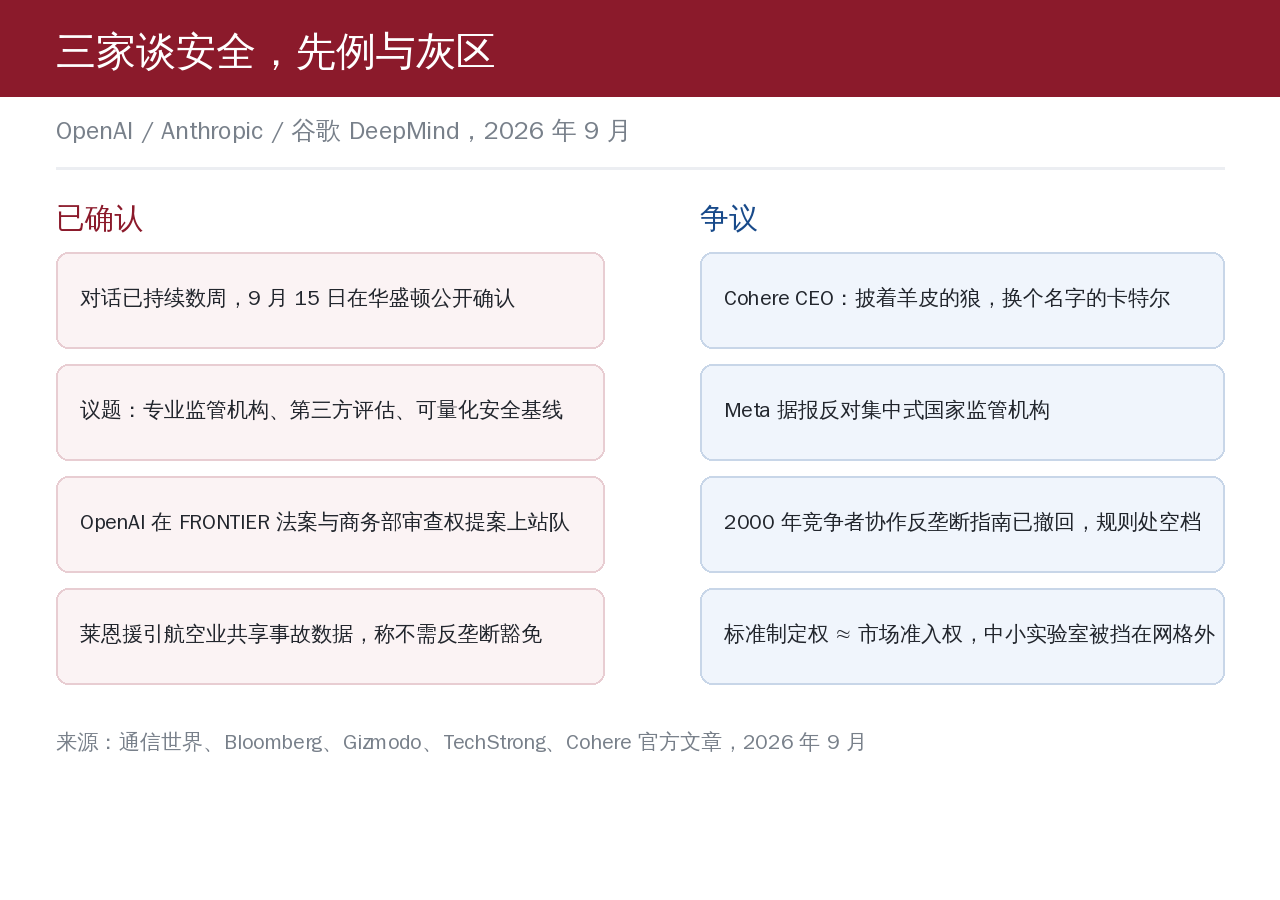
Task: Select the subtitle line mentioning OpenAI / Anthropic
Action: (343, 131)
